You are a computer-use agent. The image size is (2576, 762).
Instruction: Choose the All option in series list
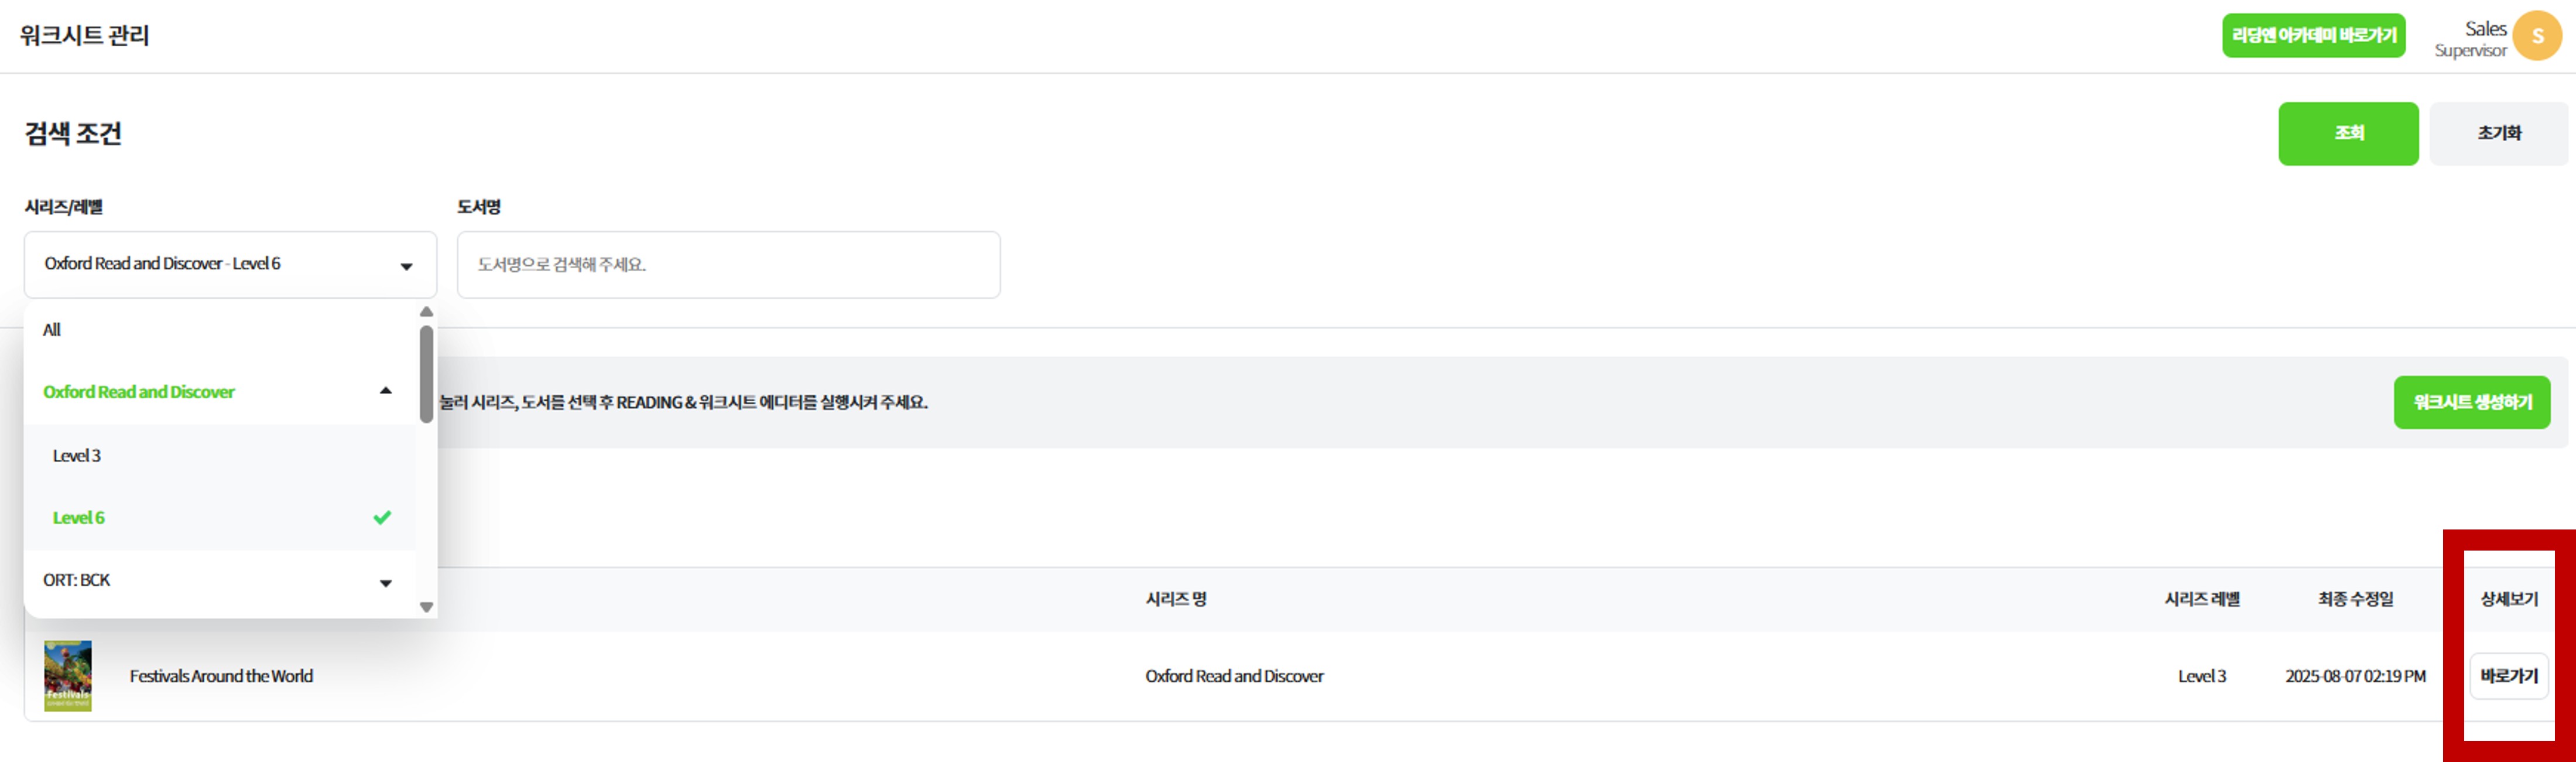point(52,329)
